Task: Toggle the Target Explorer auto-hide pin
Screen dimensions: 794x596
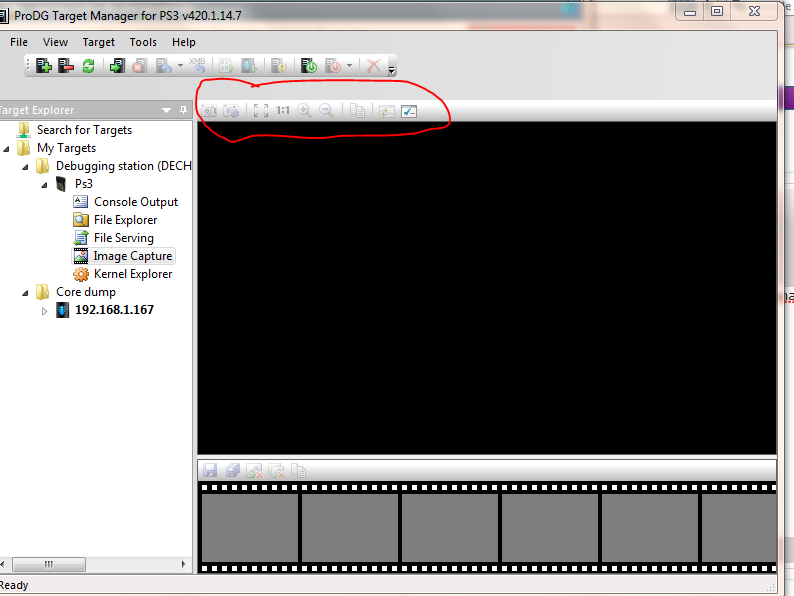Action: (183, 110)
